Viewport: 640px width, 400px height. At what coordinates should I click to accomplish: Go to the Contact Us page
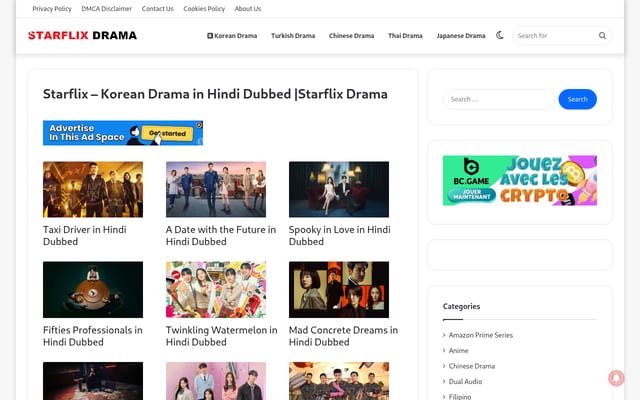point(158,9)
